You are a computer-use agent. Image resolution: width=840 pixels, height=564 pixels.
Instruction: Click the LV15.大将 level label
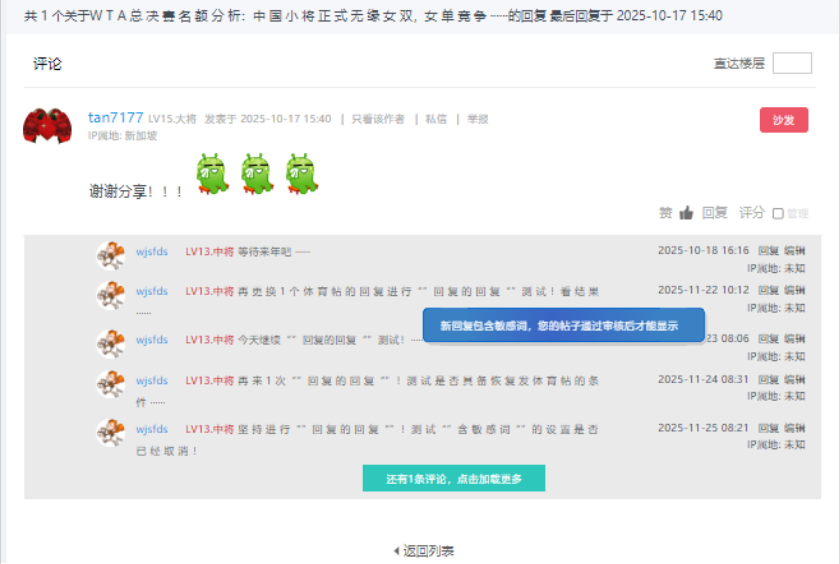(x=172, y=119)
